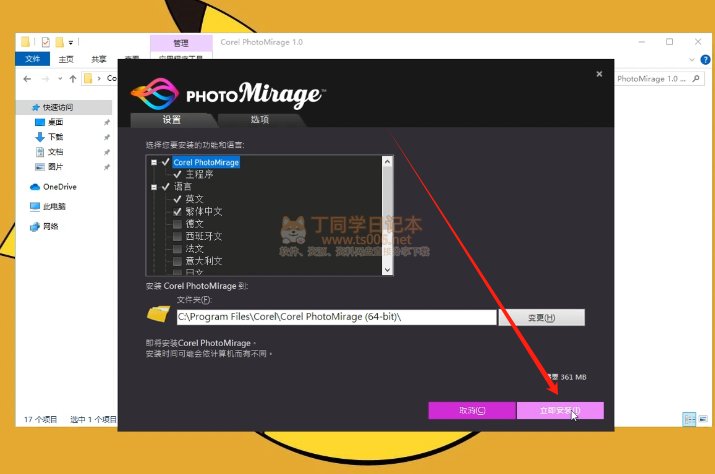Click Explorer forward navigation arrow
The width and height of the screenshot is (715, 474).
pos(45,79)
